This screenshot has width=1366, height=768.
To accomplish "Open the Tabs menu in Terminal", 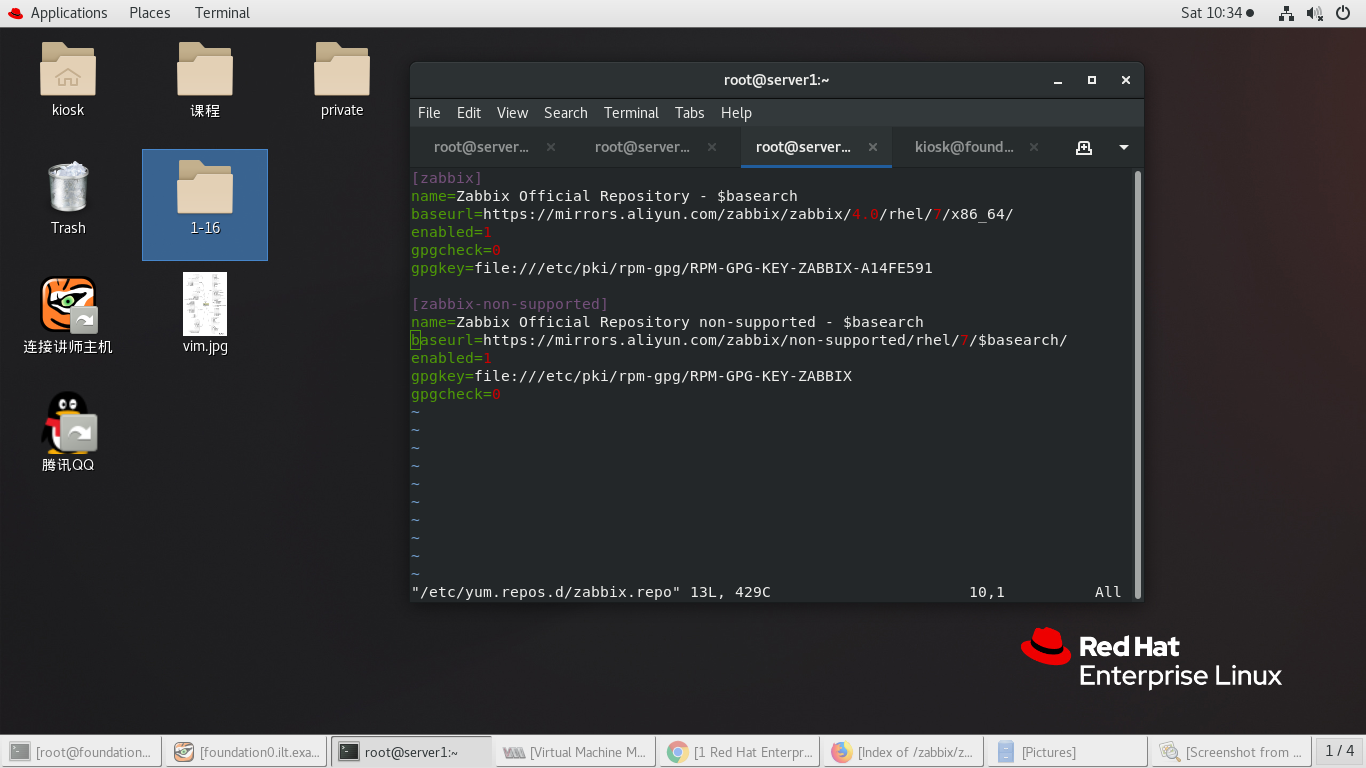I will pos(689,113).
